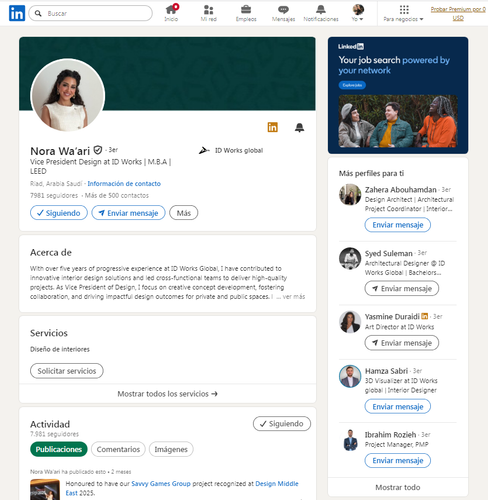
Task: Open the Design Middle East link
Action: click(277, 484)
